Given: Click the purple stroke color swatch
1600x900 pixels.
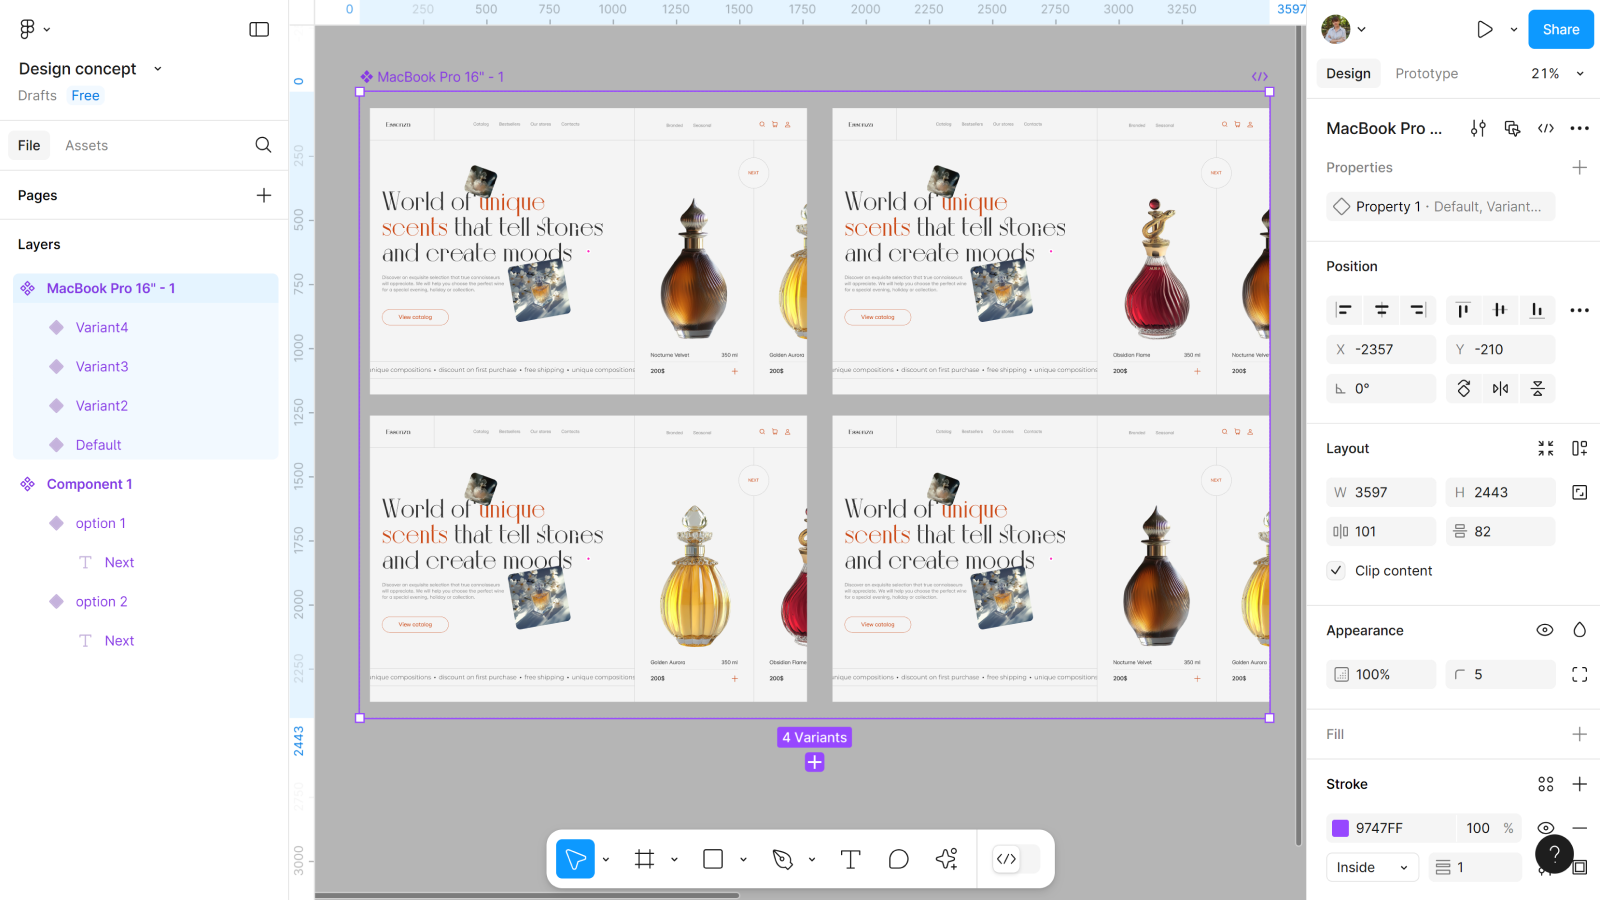Looking at the screenshot, I should (1340, 828).
